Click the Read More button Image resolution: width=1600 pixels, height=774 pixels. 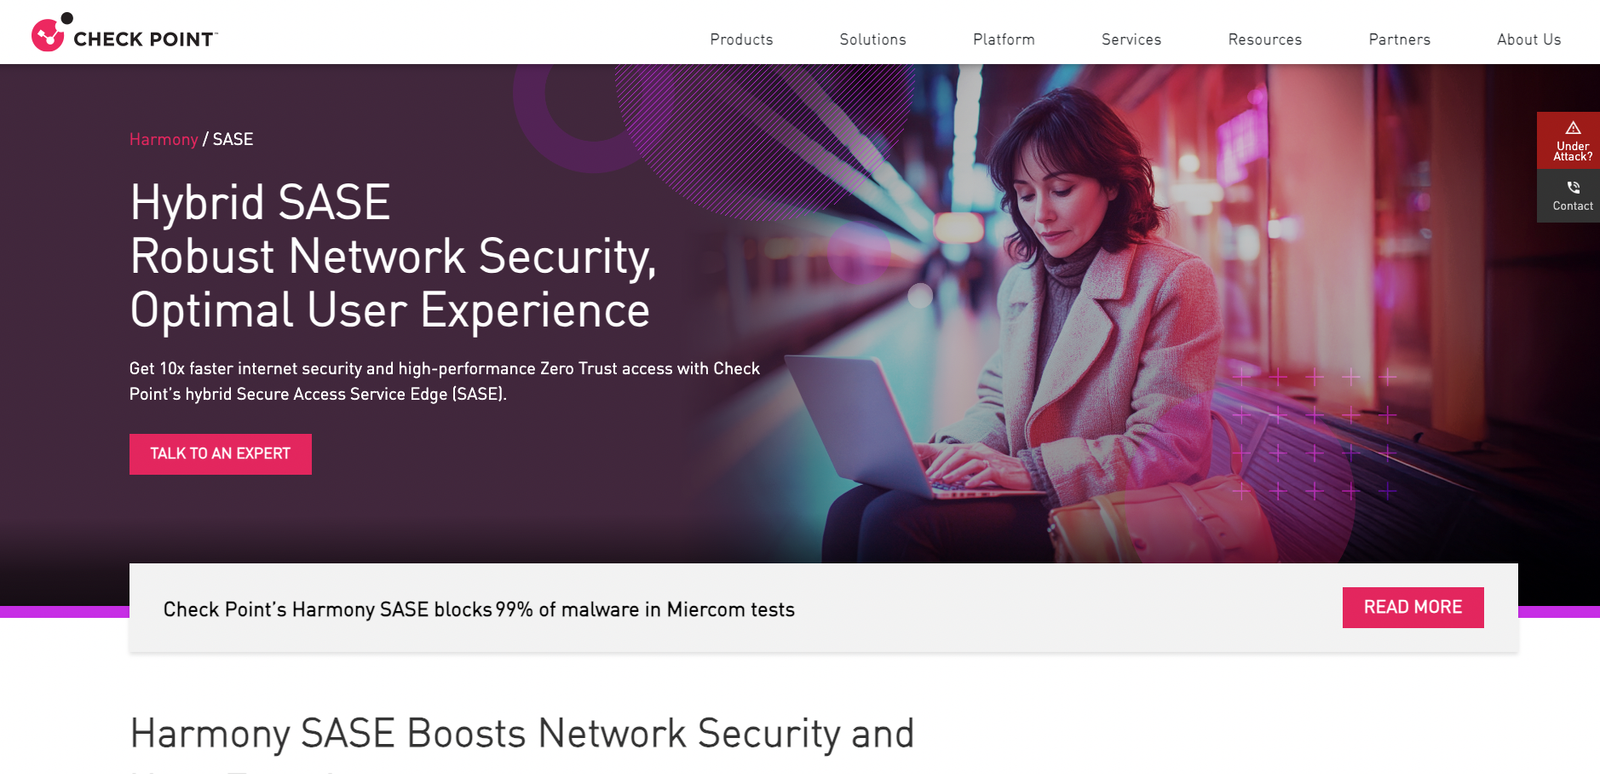1413,607
